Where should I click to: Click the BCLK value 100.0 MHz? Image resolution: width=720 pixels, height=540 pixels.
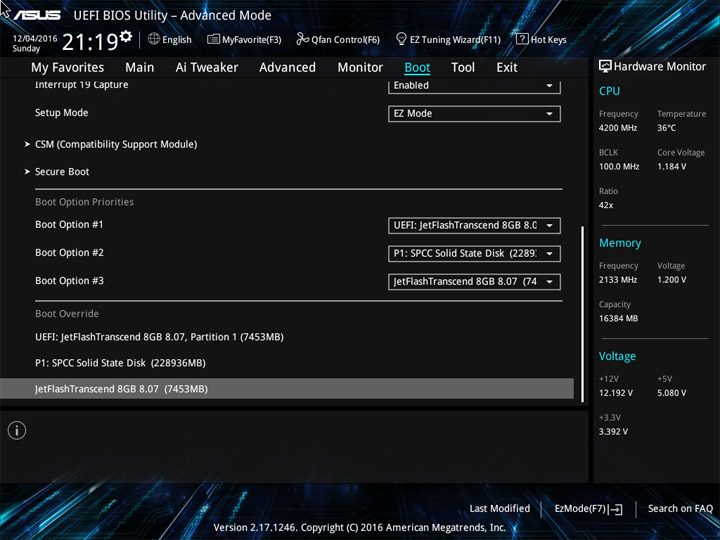[619, 167]
